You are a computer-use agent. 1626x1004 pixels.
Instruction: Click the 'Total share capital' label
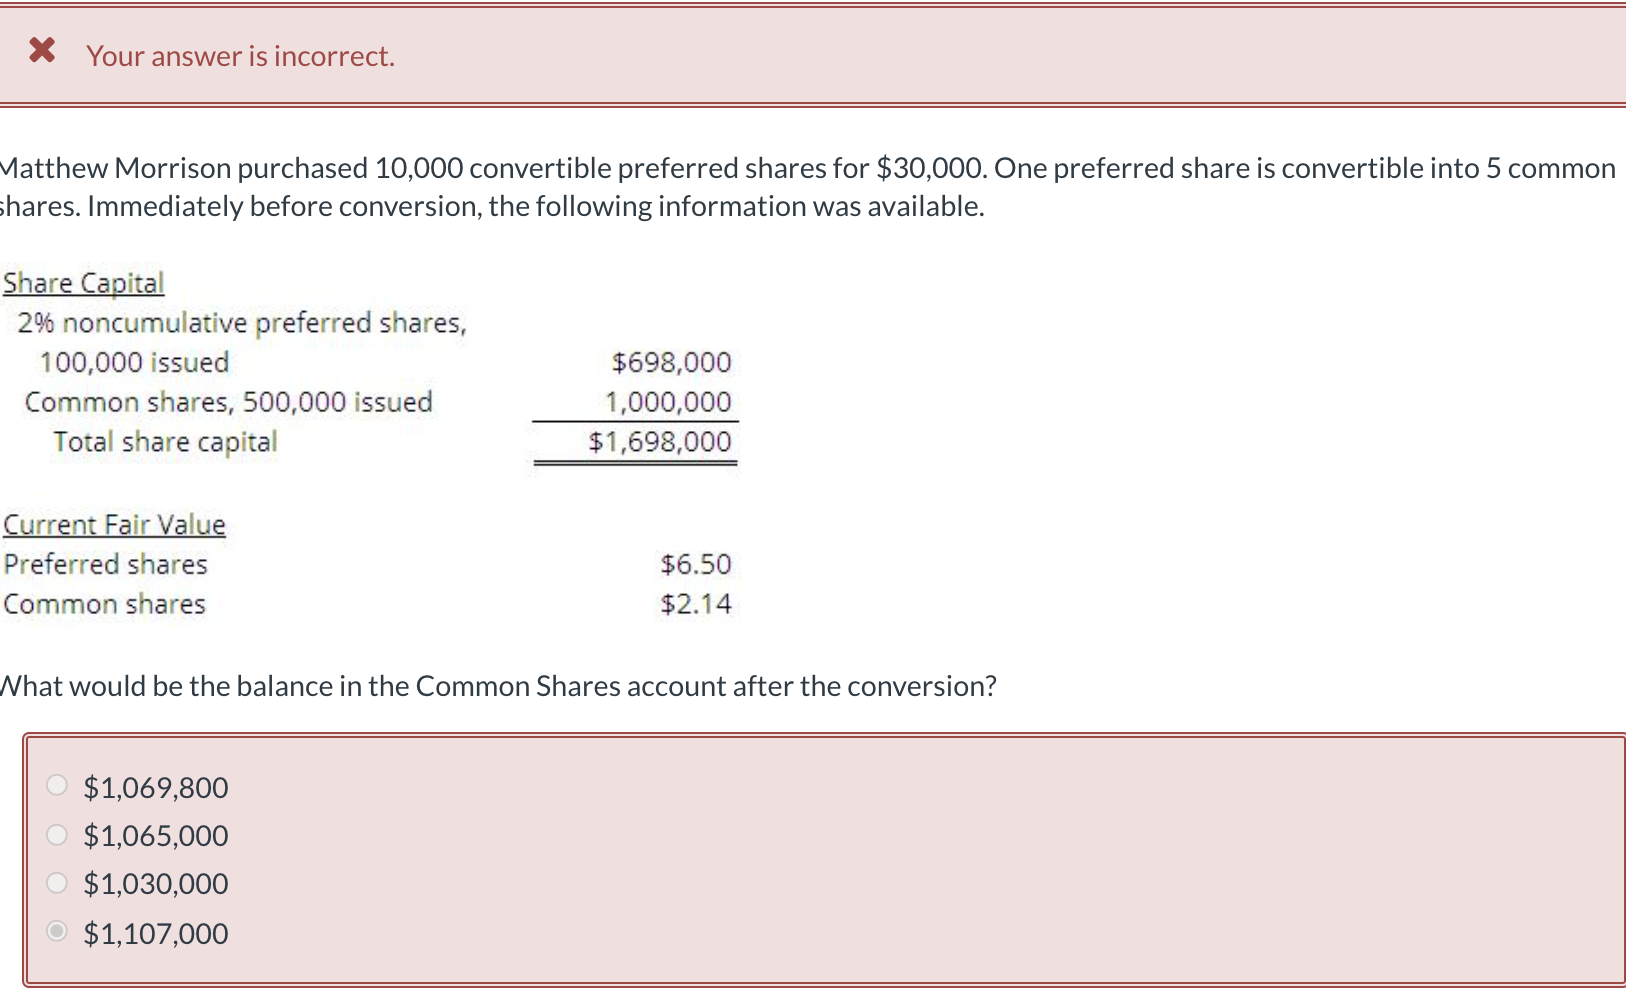click(x=165, y=441)
